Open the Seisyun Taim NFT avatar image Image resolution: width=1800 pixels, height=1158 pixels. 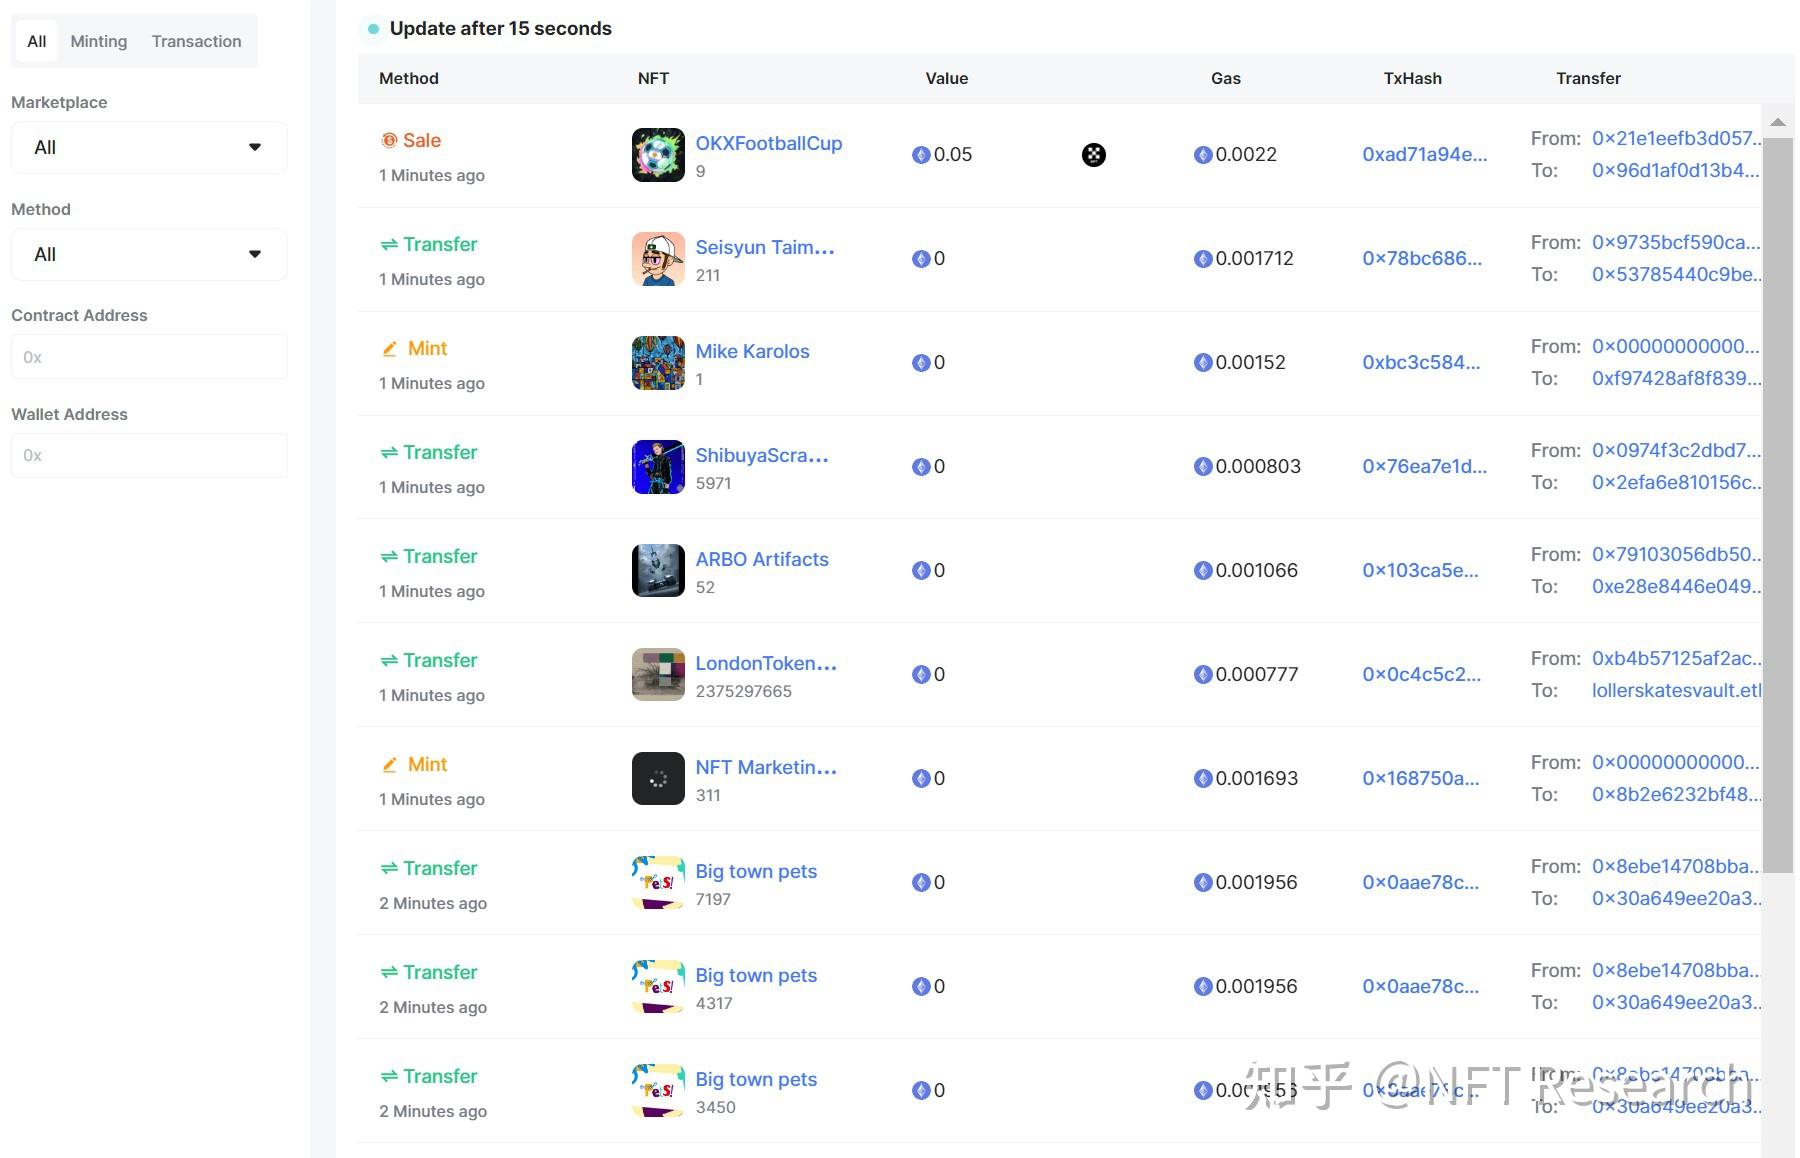point(658,259)
